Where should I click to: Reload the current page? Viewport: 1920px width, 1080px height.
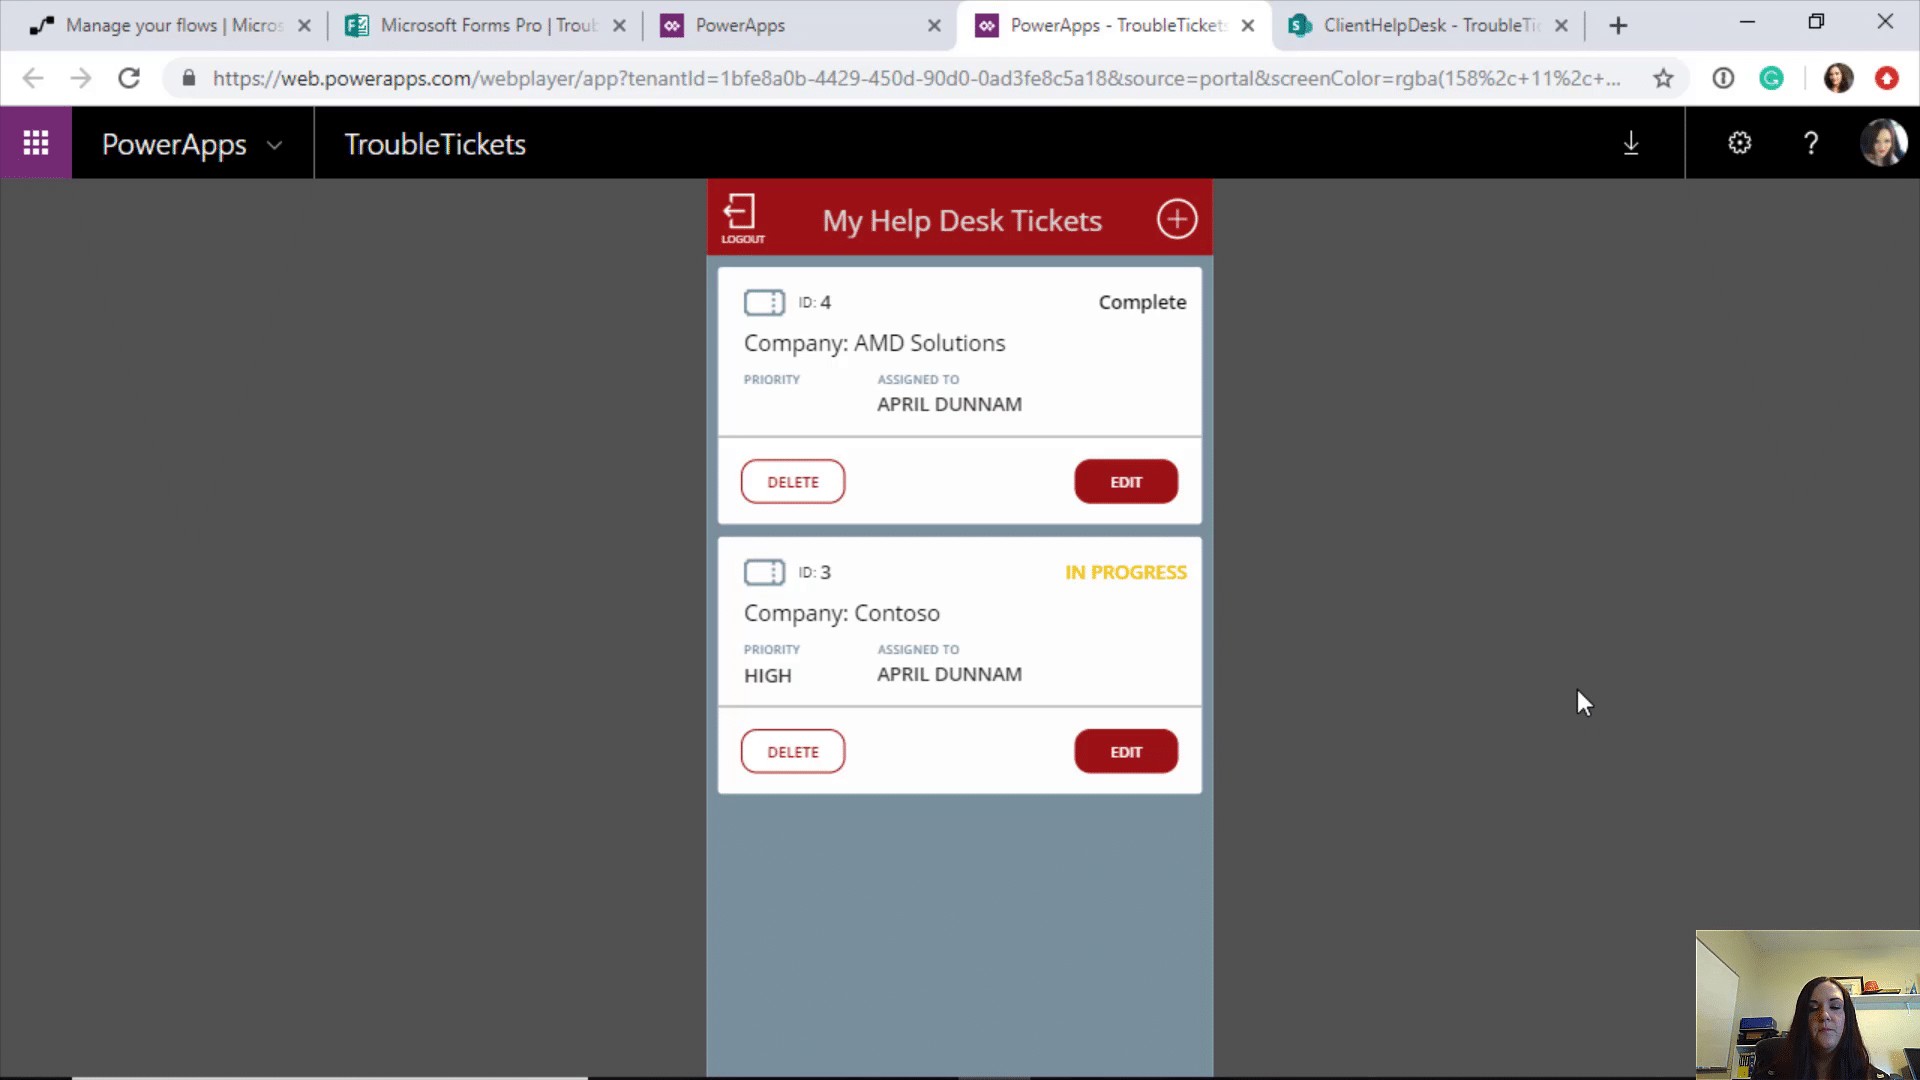click(x=129, y=78)
